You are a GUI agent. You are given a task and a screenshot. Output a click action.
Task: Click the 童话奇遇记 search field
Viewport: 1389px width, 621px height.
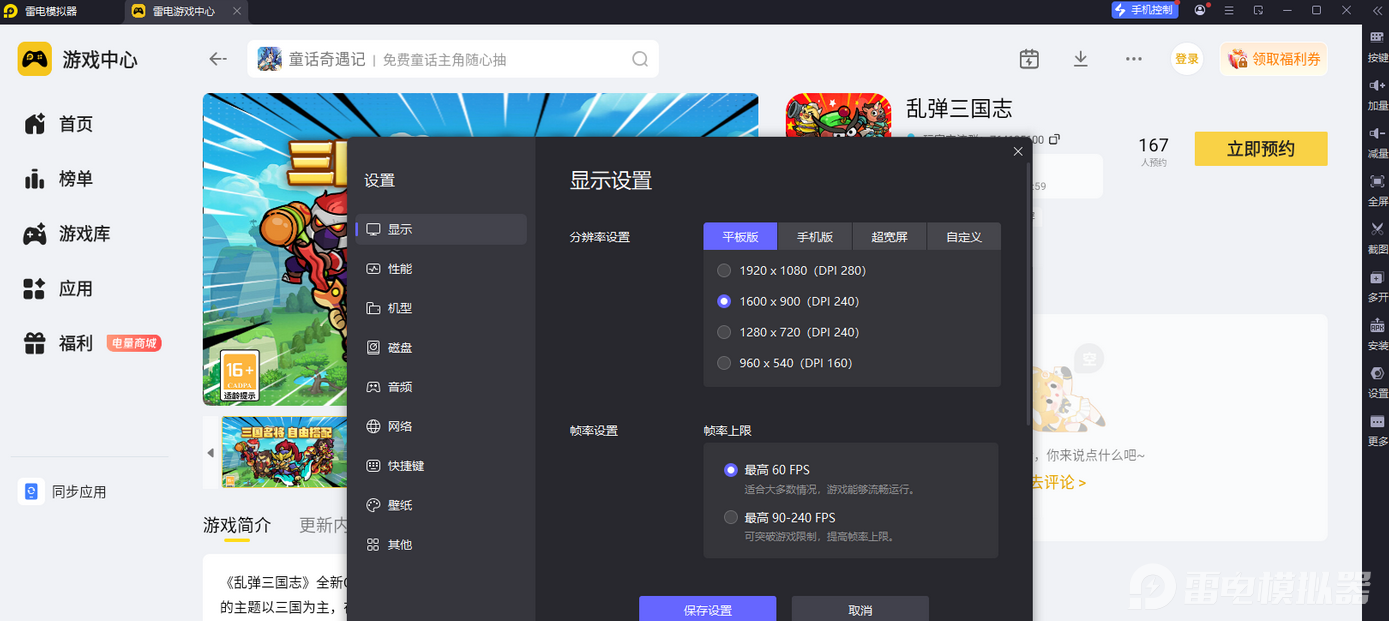click(453, 59)
